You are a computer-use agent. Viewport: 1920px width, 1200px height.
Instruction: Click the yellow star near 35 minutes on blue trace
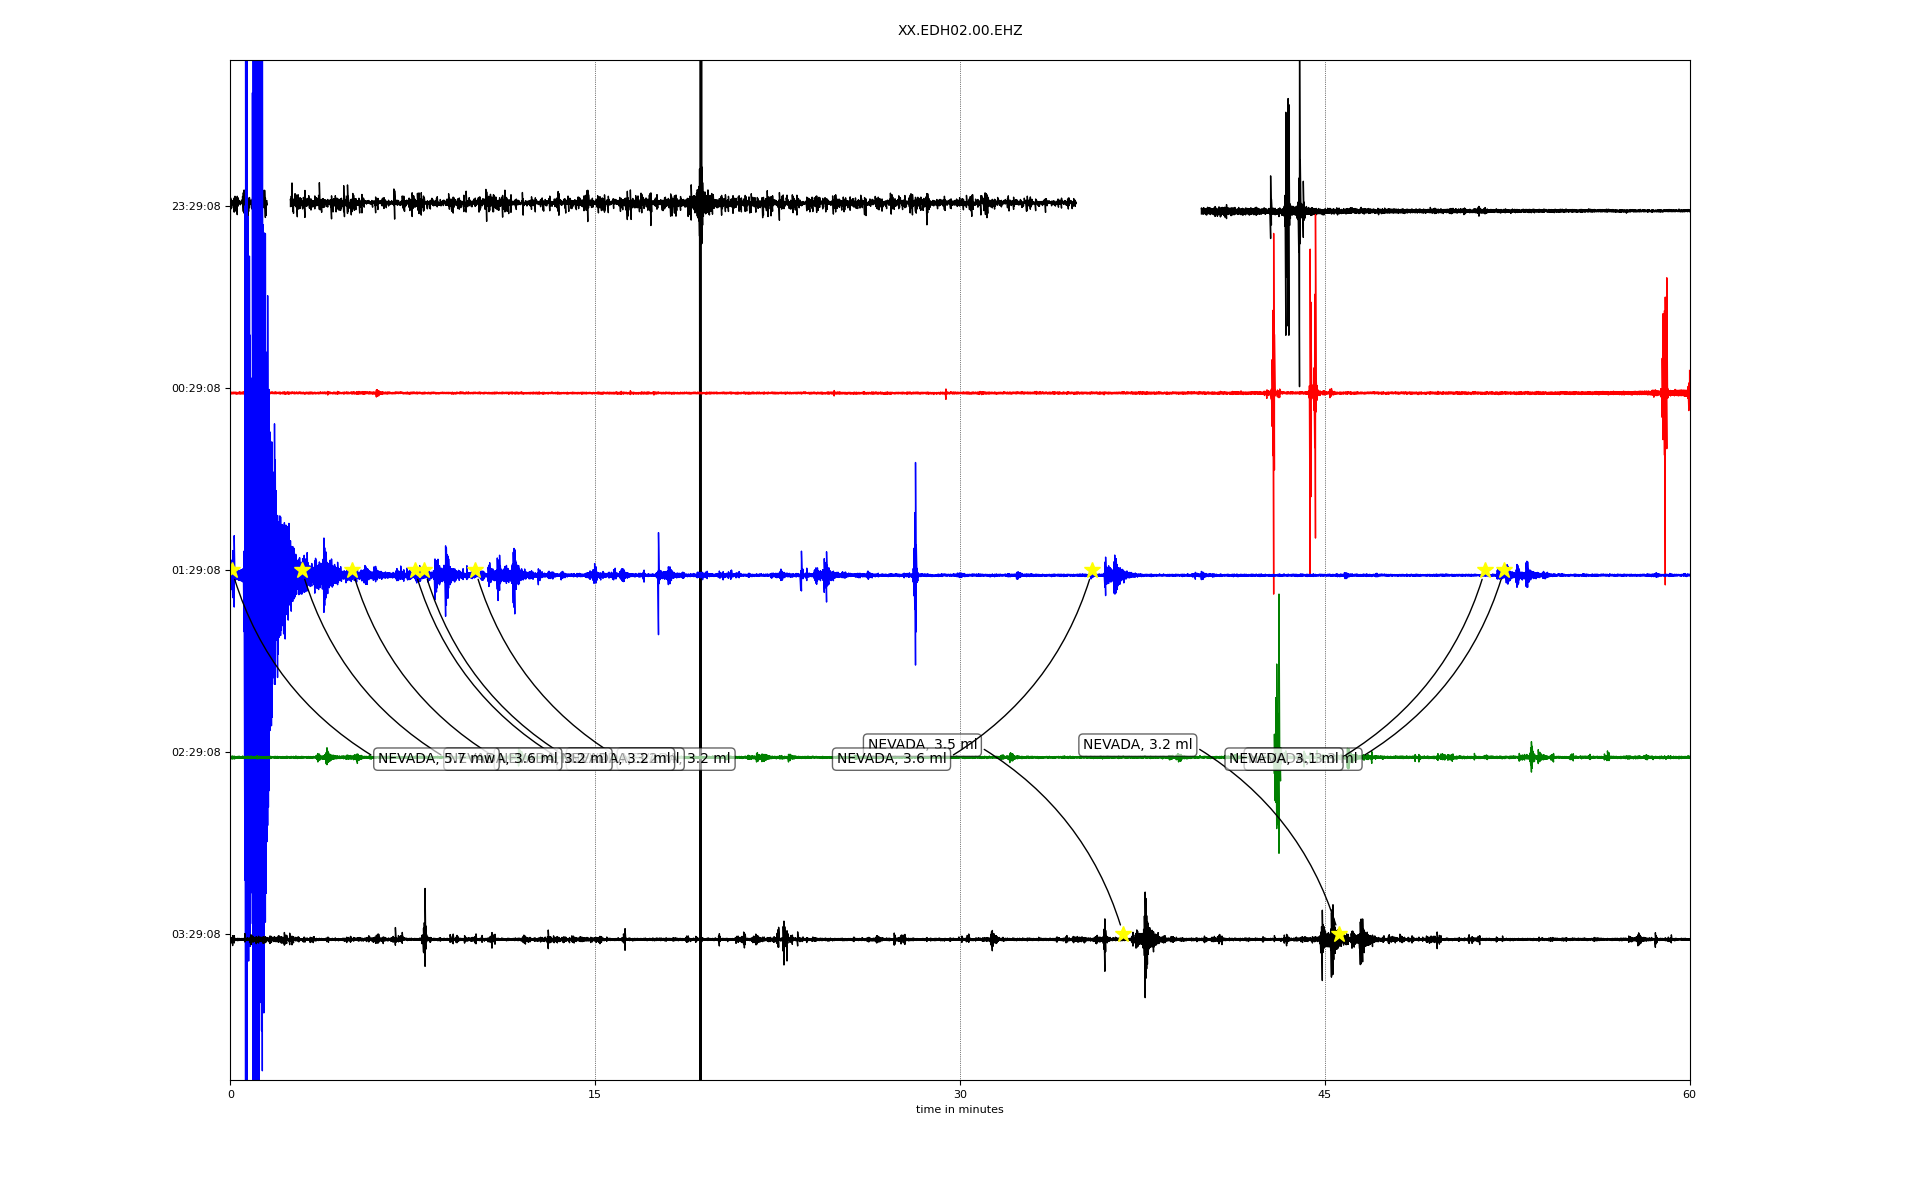1092,570
